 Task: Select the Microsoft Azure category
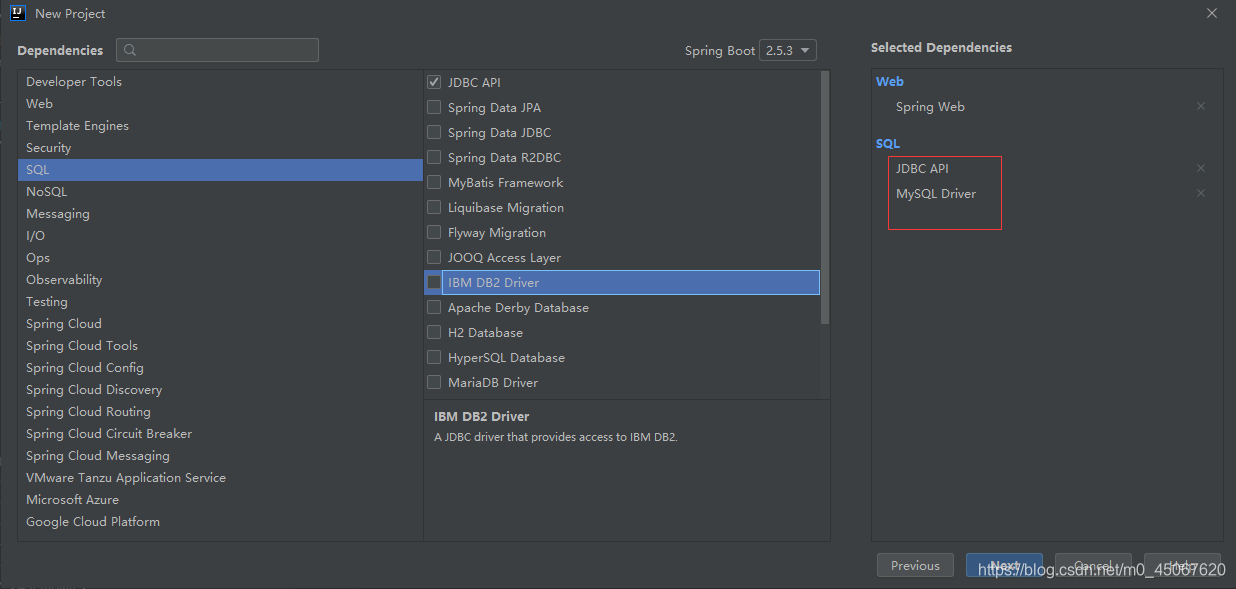(x=220, y=500)
